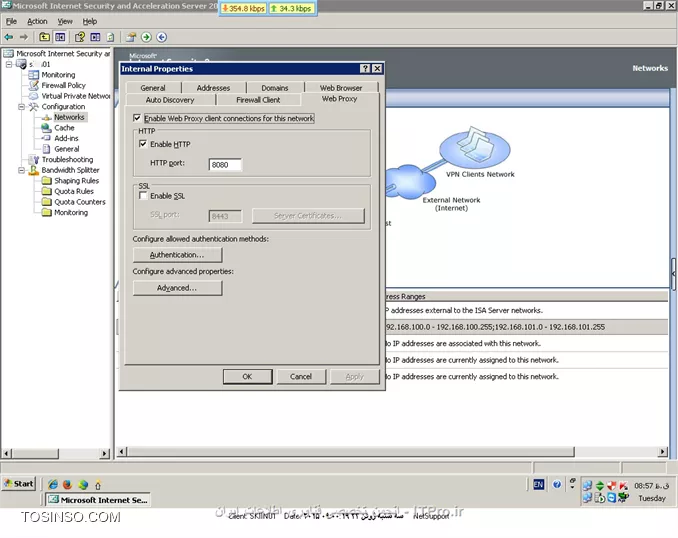This screenshot has height=538, width=678.
Task: Switch to the Addresses tab
Action: [x=214, y=88]
